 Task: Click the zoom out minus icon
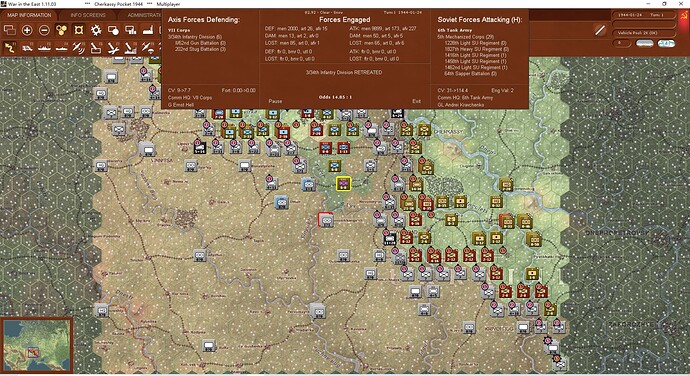click(44, 30)
